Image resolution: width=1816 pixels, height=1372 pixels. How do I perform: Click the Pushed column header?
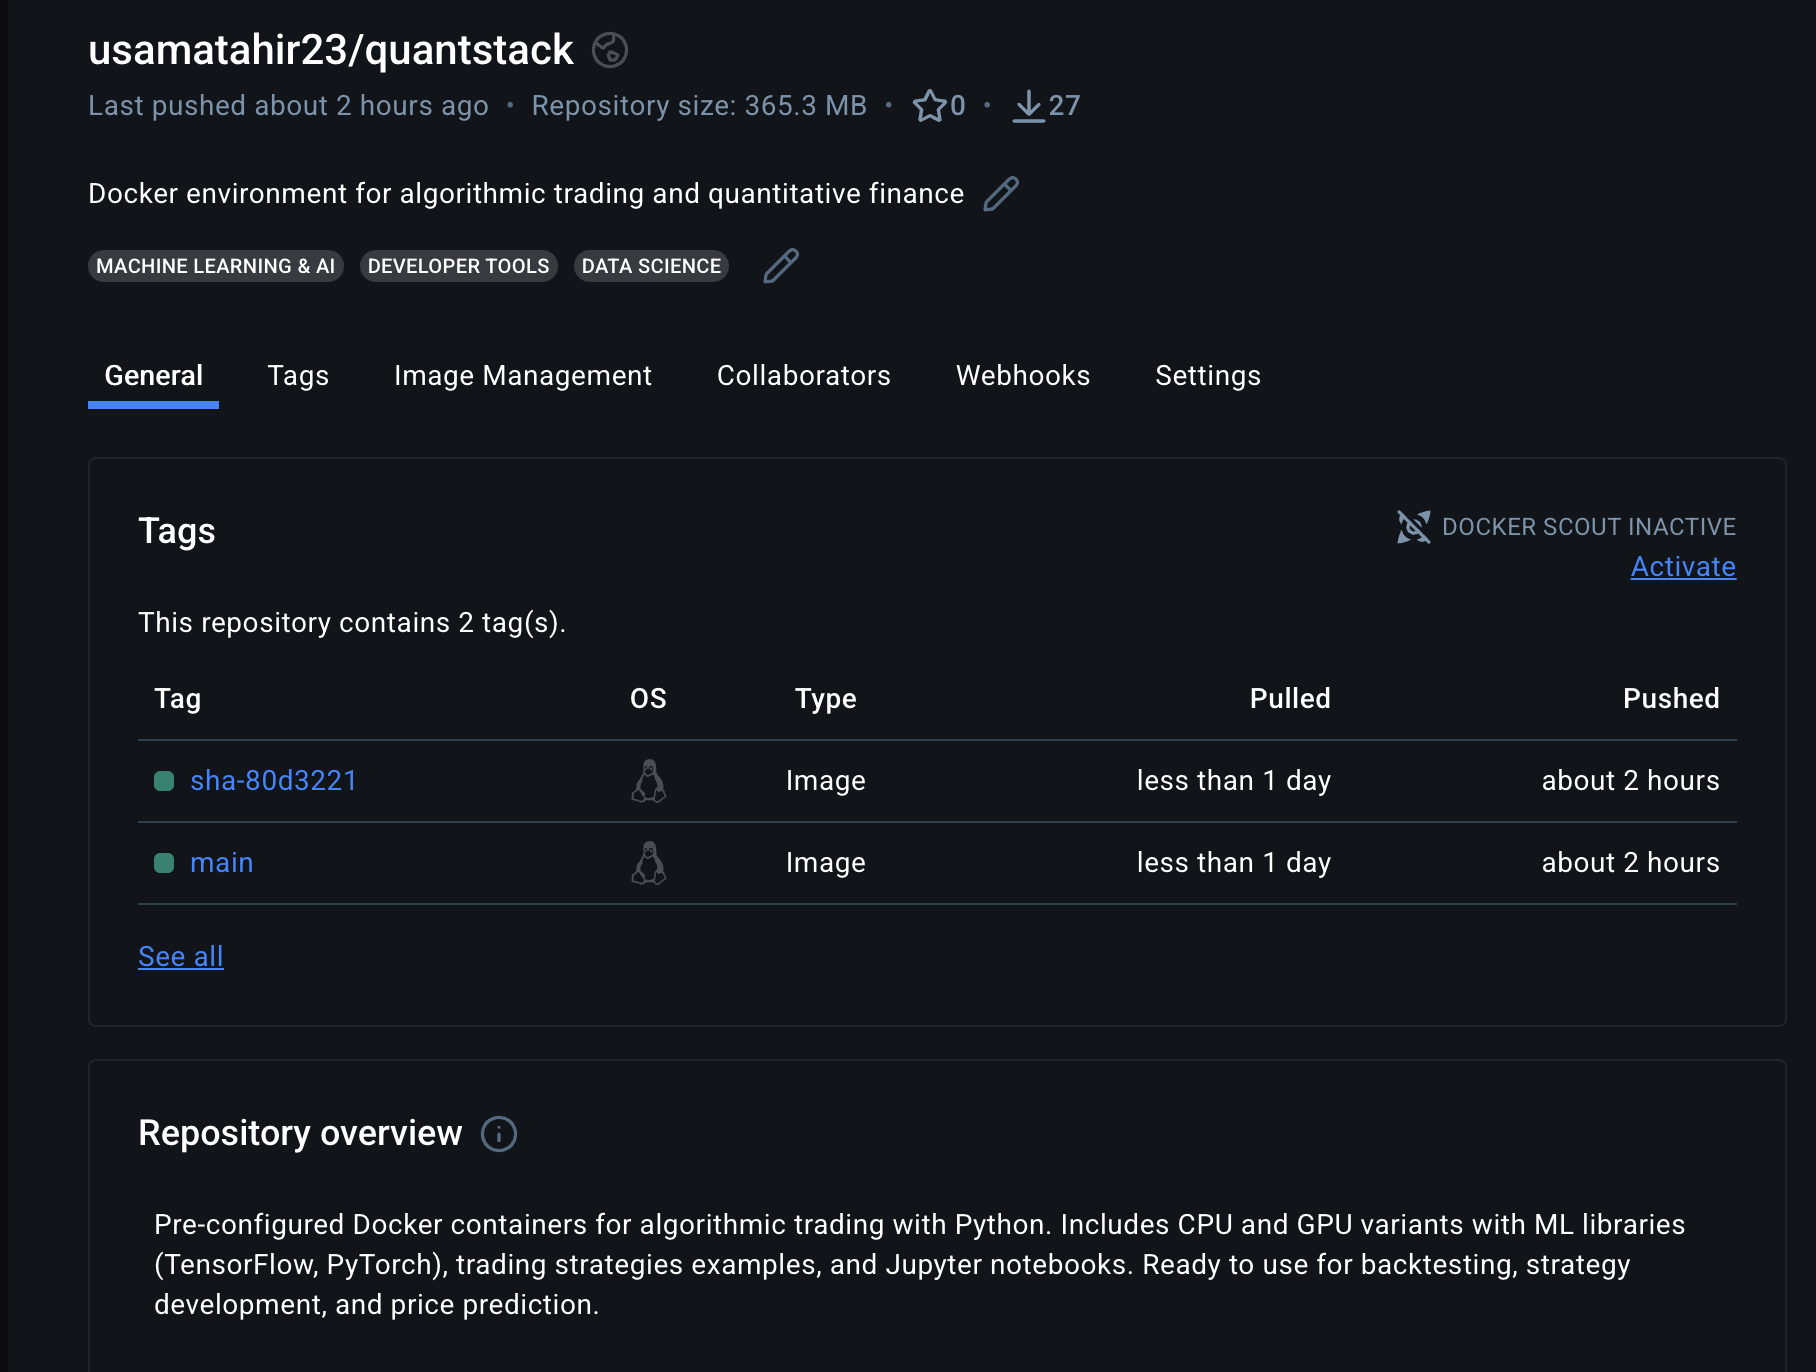pyautogui.click(x=1671, y=699)
